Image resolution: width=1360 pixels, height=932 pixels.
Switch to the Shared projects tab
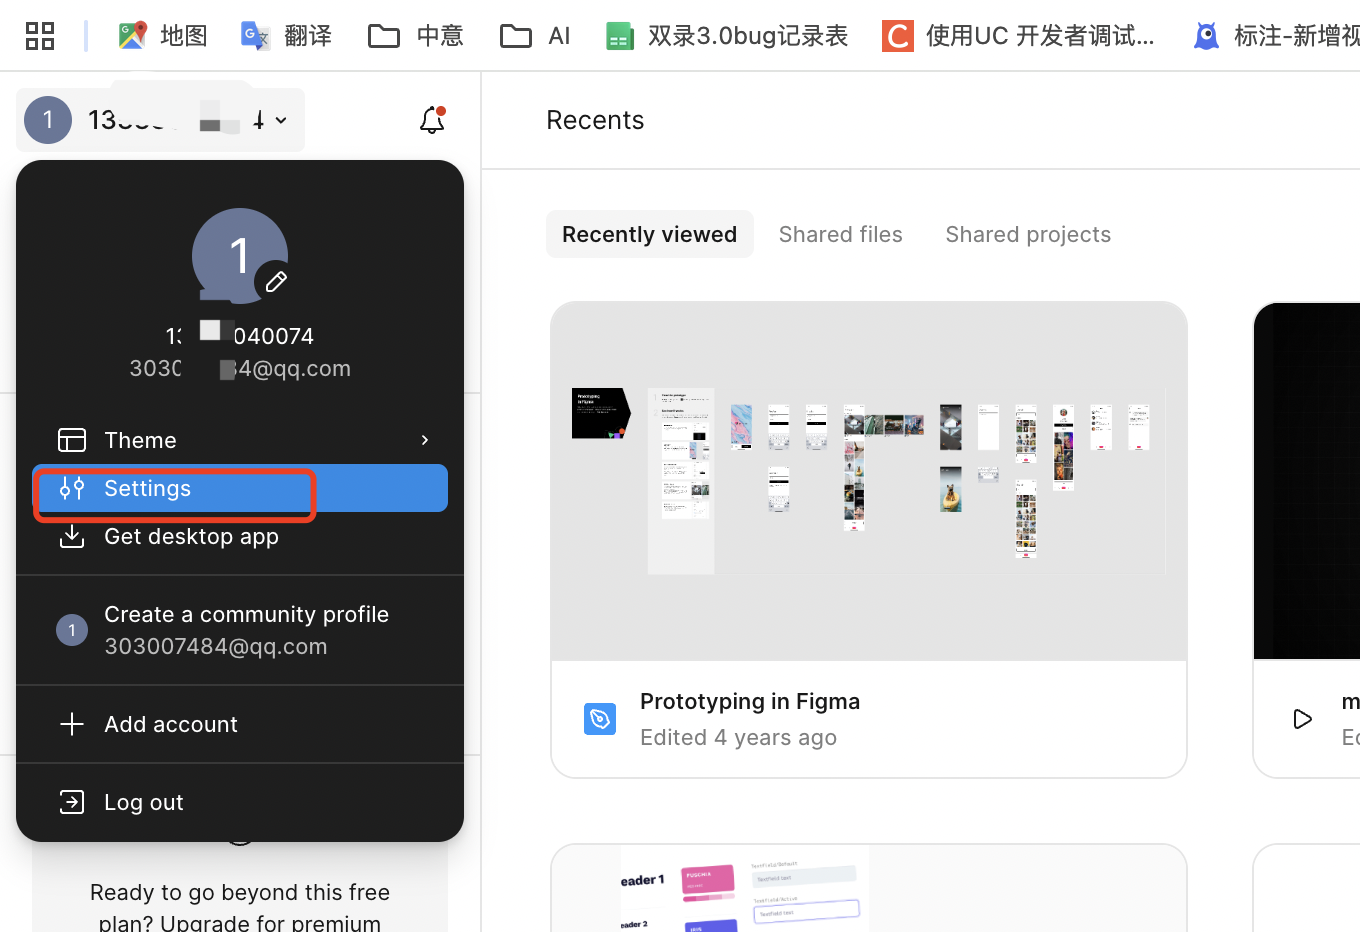(1028, 234)
